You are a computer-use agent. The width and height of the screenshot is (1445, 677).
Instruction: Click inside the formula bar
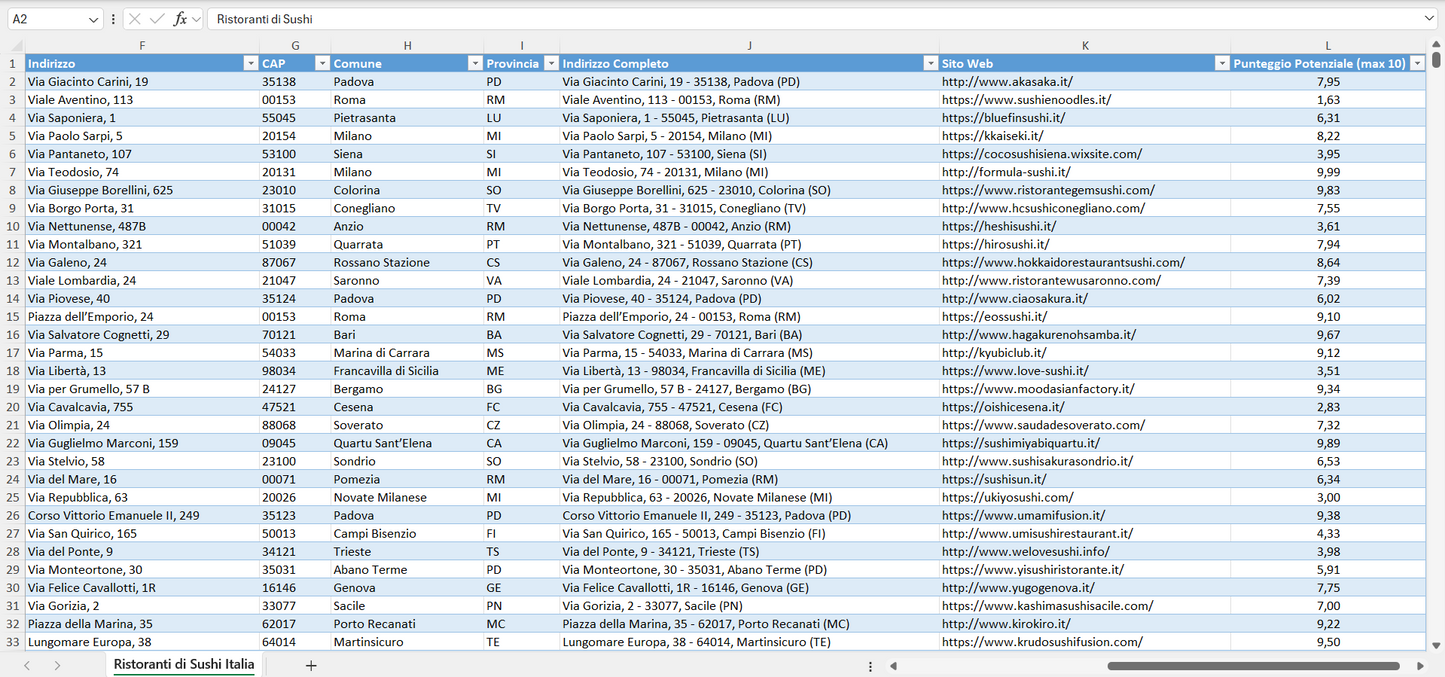coord(700,18)
